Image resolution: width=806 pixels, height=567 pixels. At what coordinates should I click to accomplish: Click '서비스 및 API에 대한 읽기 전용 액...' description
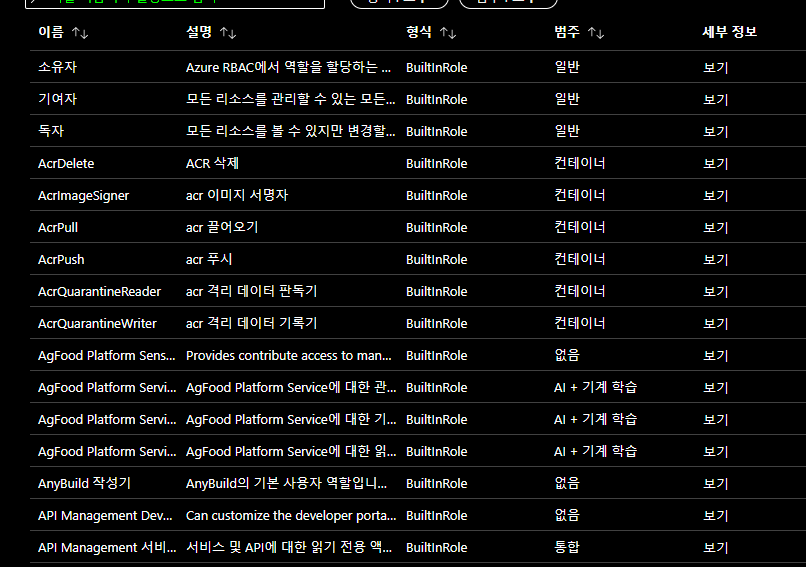click(x=289, y=547)
